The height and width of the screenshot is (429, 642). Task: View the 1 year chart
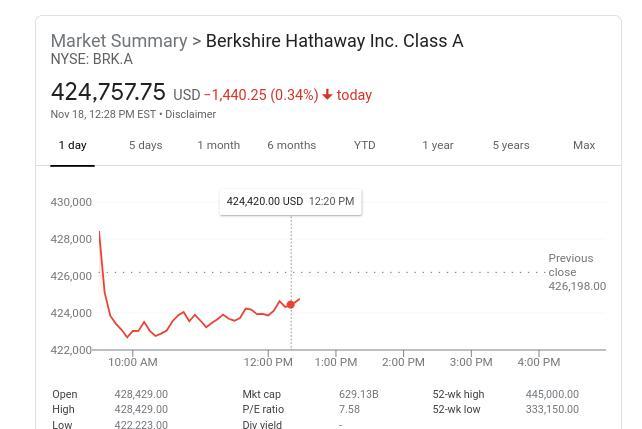437,145
